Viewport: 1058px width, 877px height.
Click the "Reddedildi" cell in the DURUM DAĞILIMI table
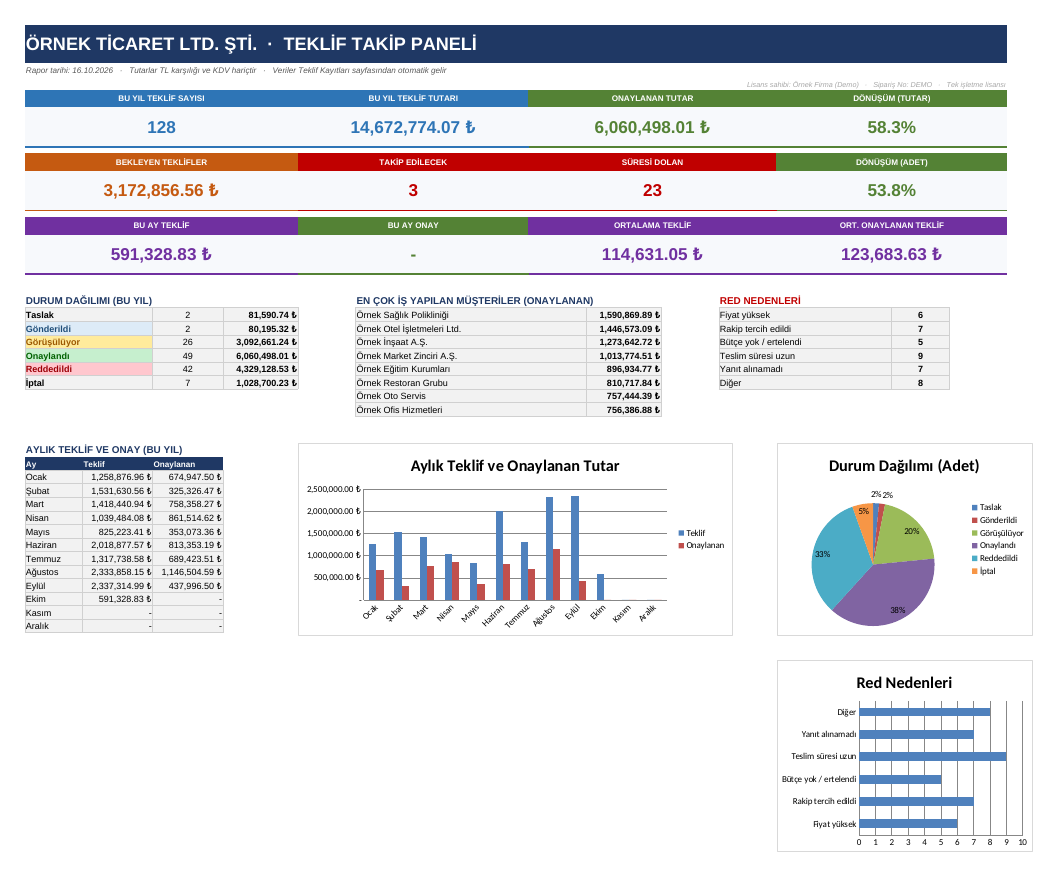tap(88, 369)
